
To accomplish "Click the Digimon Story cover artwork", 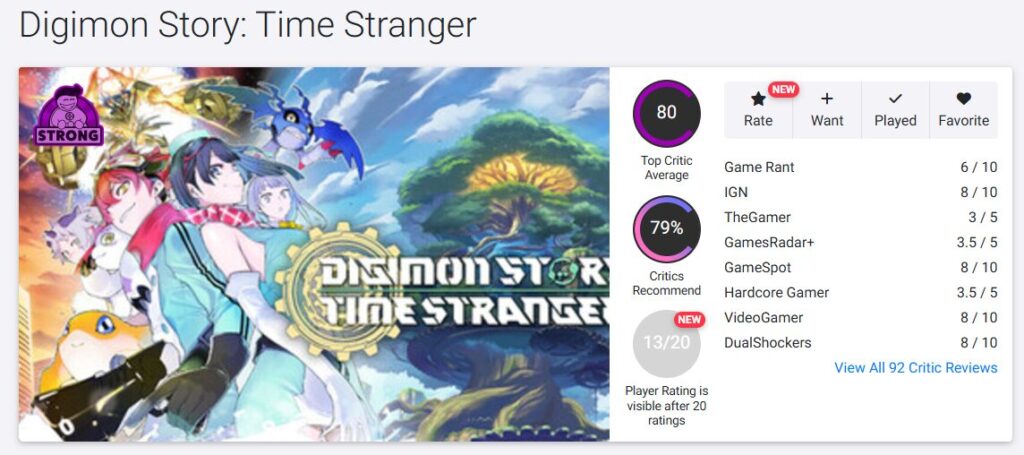I will coord(314,254).
